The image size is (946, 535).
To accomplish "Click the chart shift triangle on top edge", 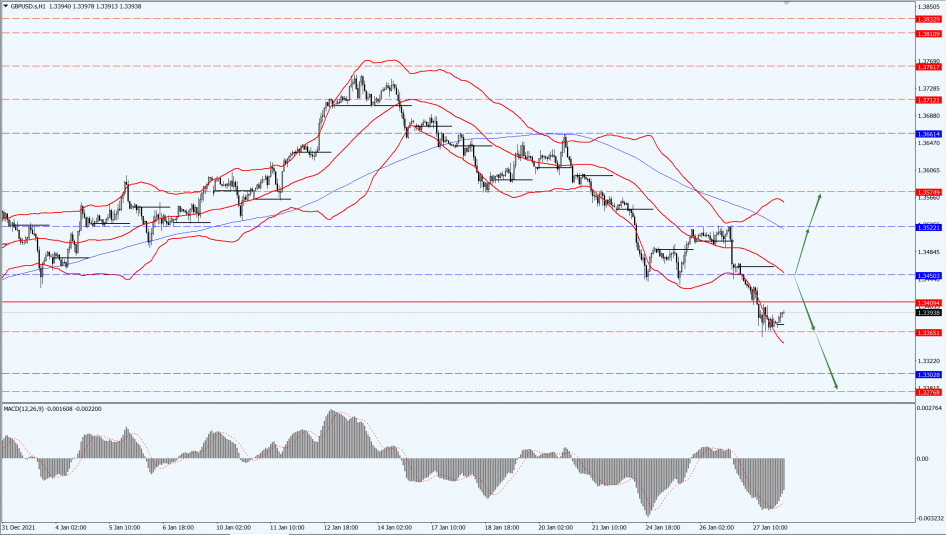I will [786, 4].
